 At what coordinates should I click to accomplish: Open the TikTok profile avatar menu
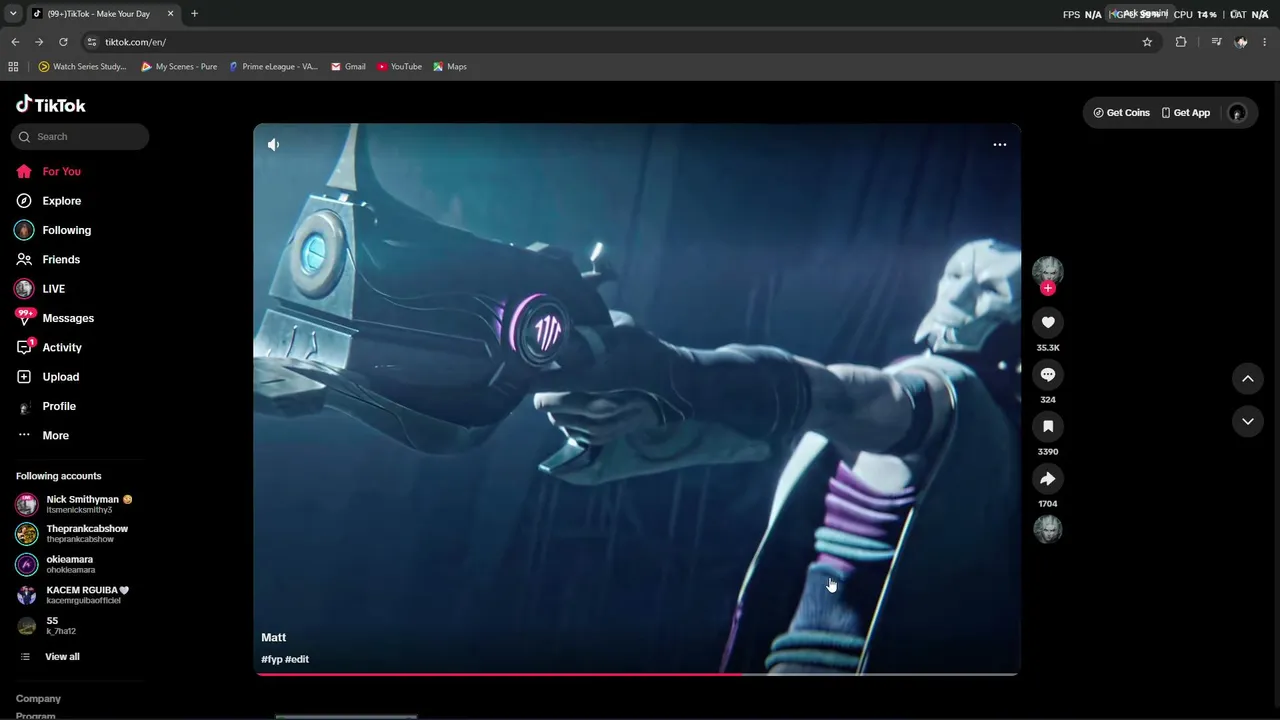(1237, 113)
